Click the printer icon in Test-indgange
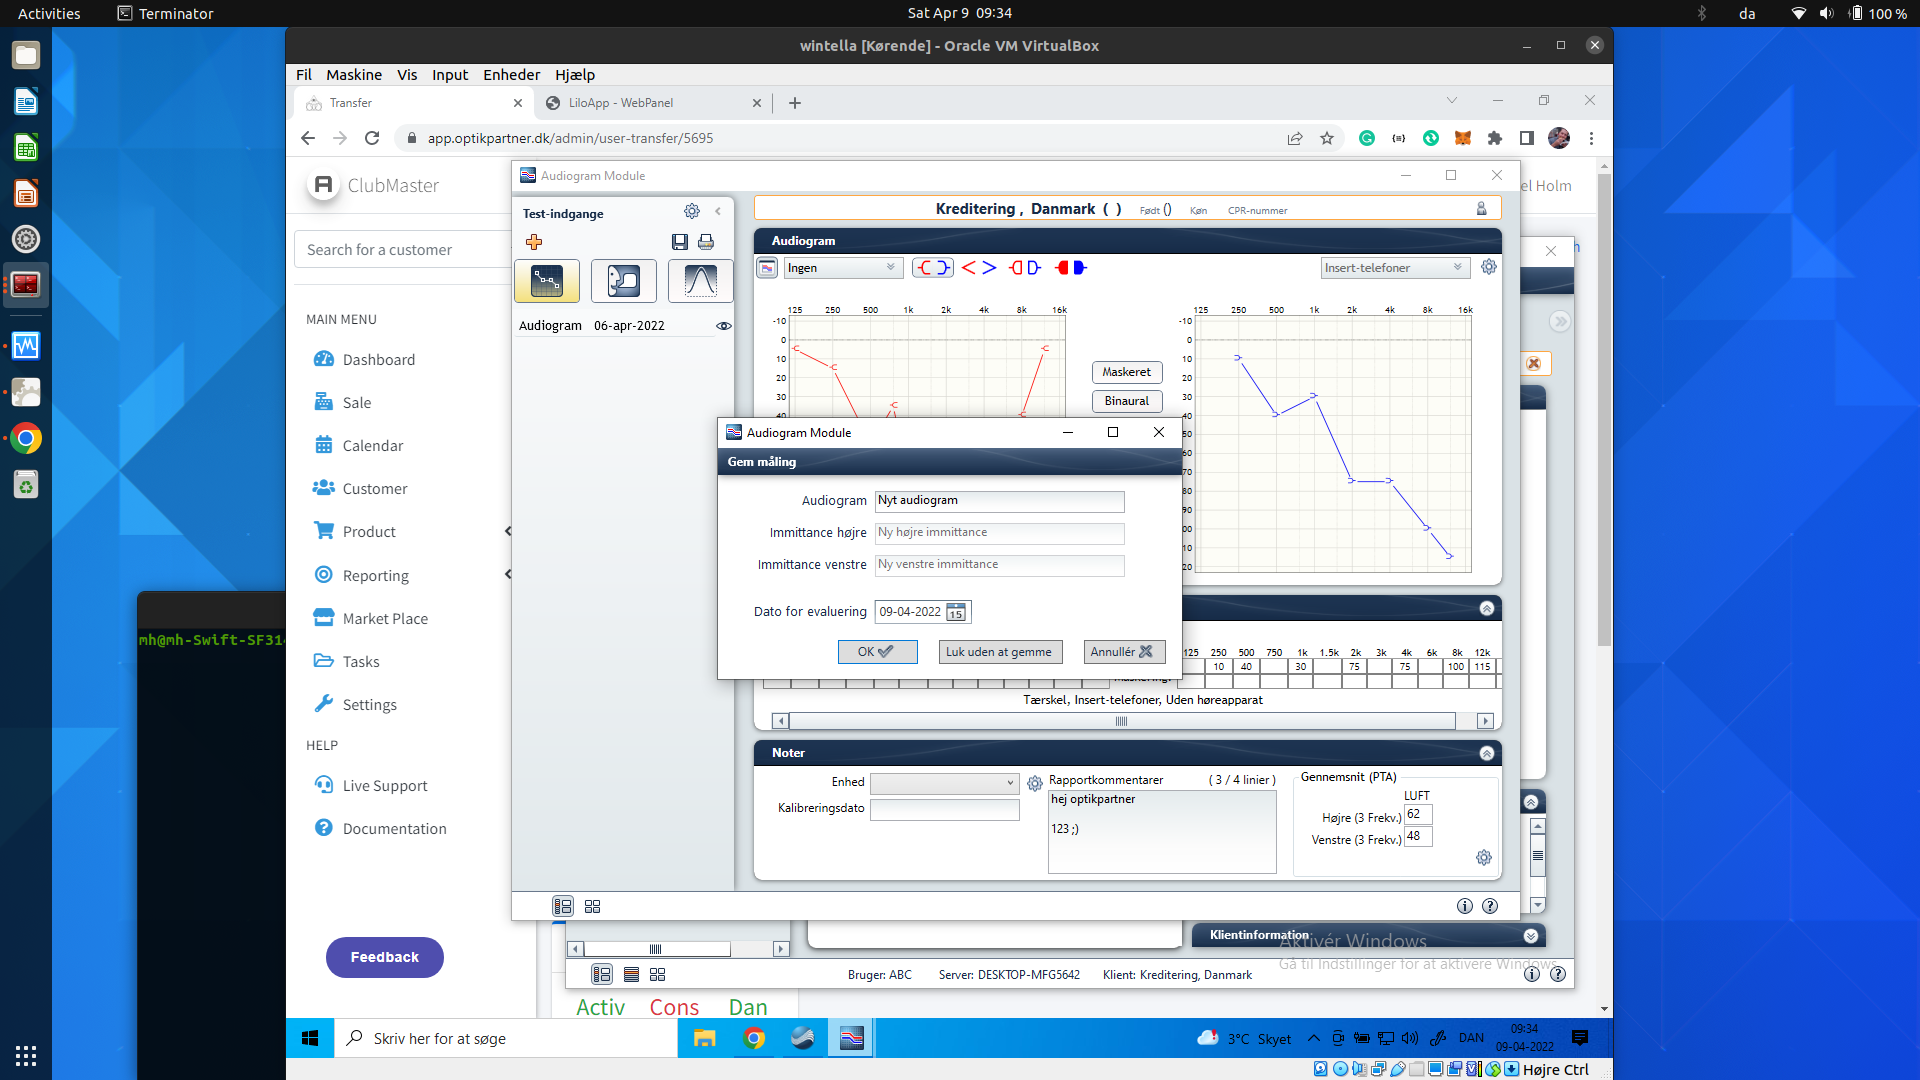This screenshot has height=1080, width=1920. pyautogui.click(x=706, y=242)
